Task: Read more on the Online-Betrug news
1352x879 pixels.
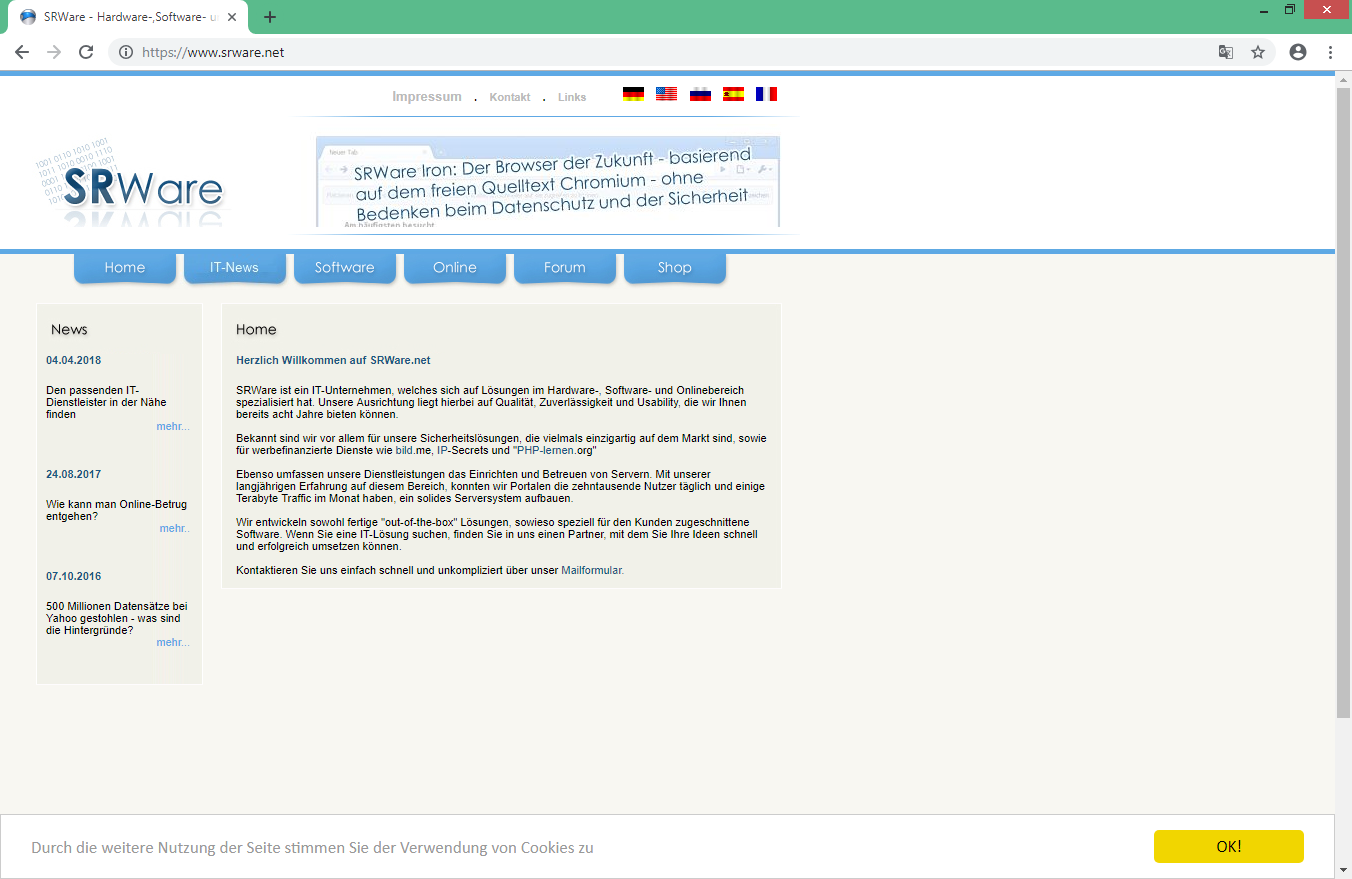Action: pyautogui.click(x=174, y=528)
